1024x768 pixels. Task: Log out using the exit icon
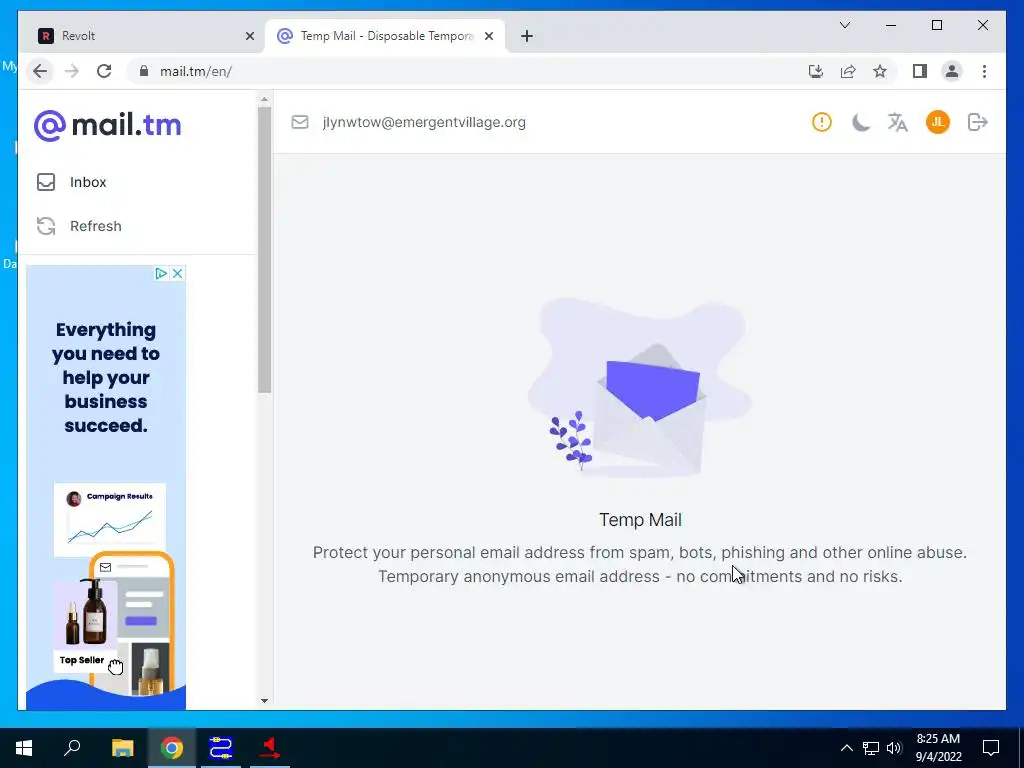coord(978,122)
